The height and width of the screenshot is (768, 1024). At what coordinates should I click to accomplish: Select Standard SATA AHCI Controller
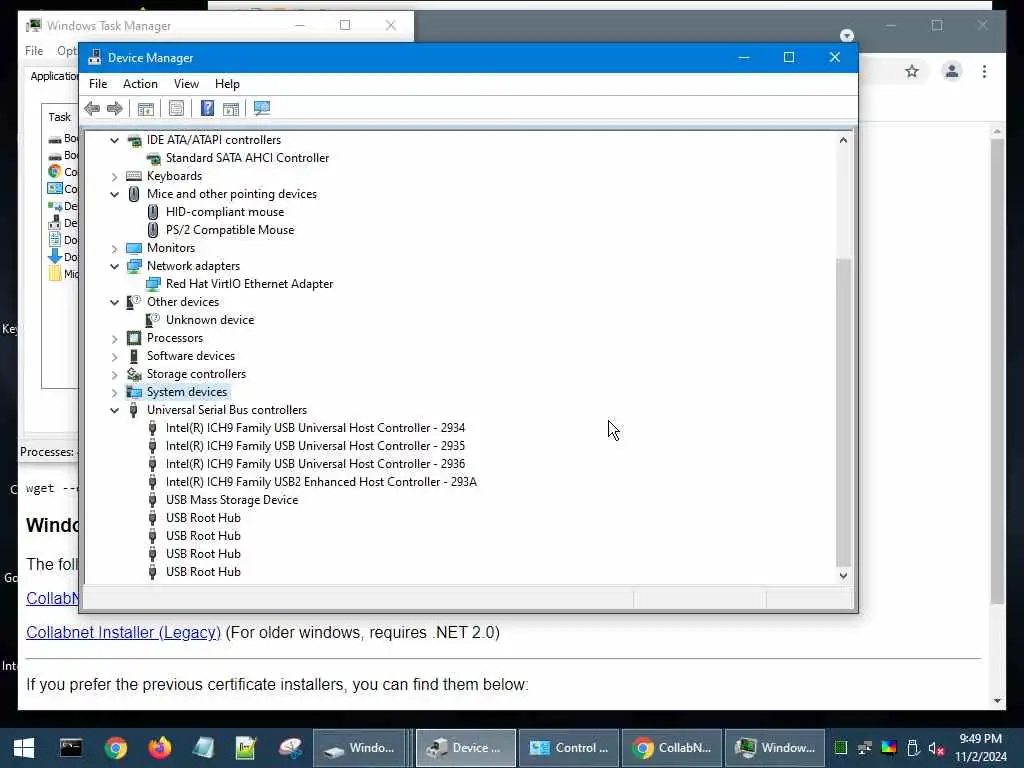pos(248,158)
